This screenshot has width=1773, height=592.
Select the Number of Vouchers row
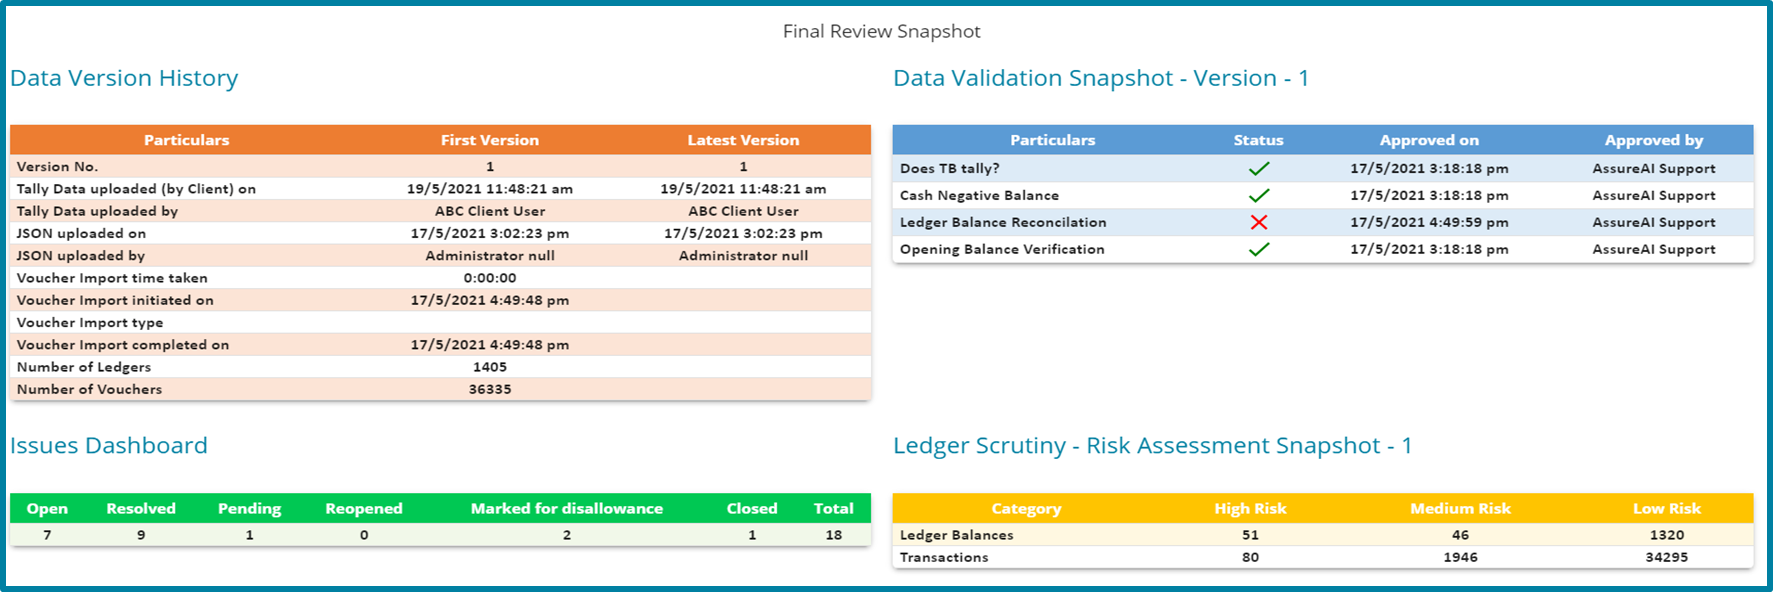point(89,389)
